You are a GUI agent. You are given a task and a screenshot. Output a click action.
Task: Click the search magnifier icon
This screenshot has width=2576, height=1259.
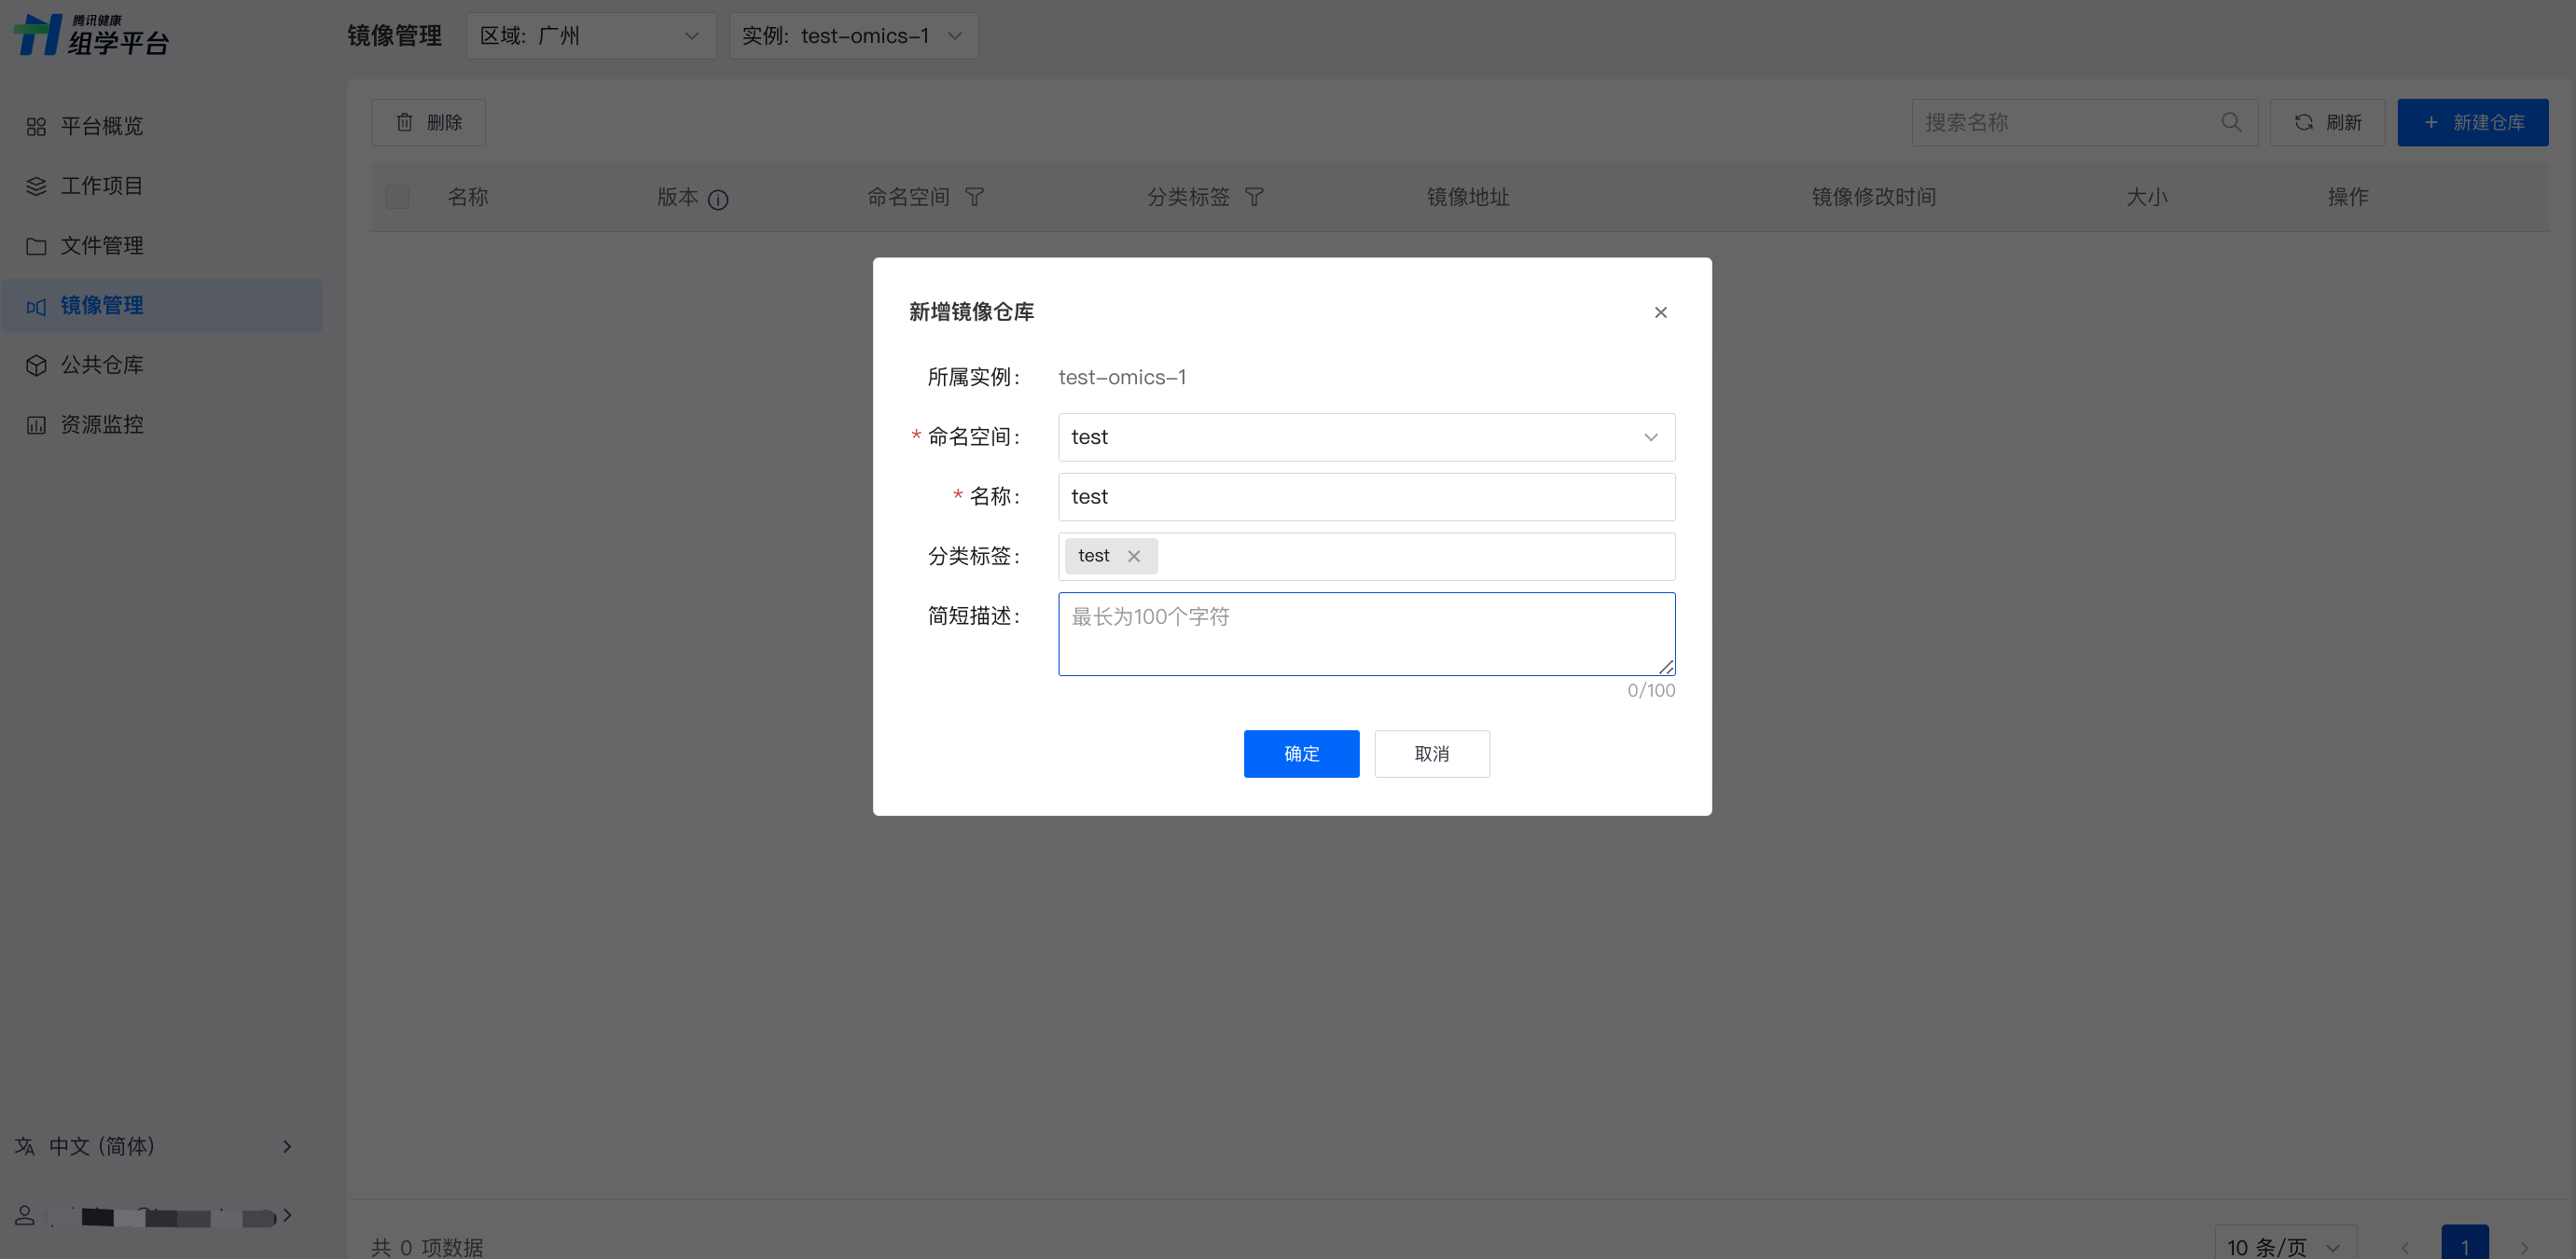[2231, 122]
